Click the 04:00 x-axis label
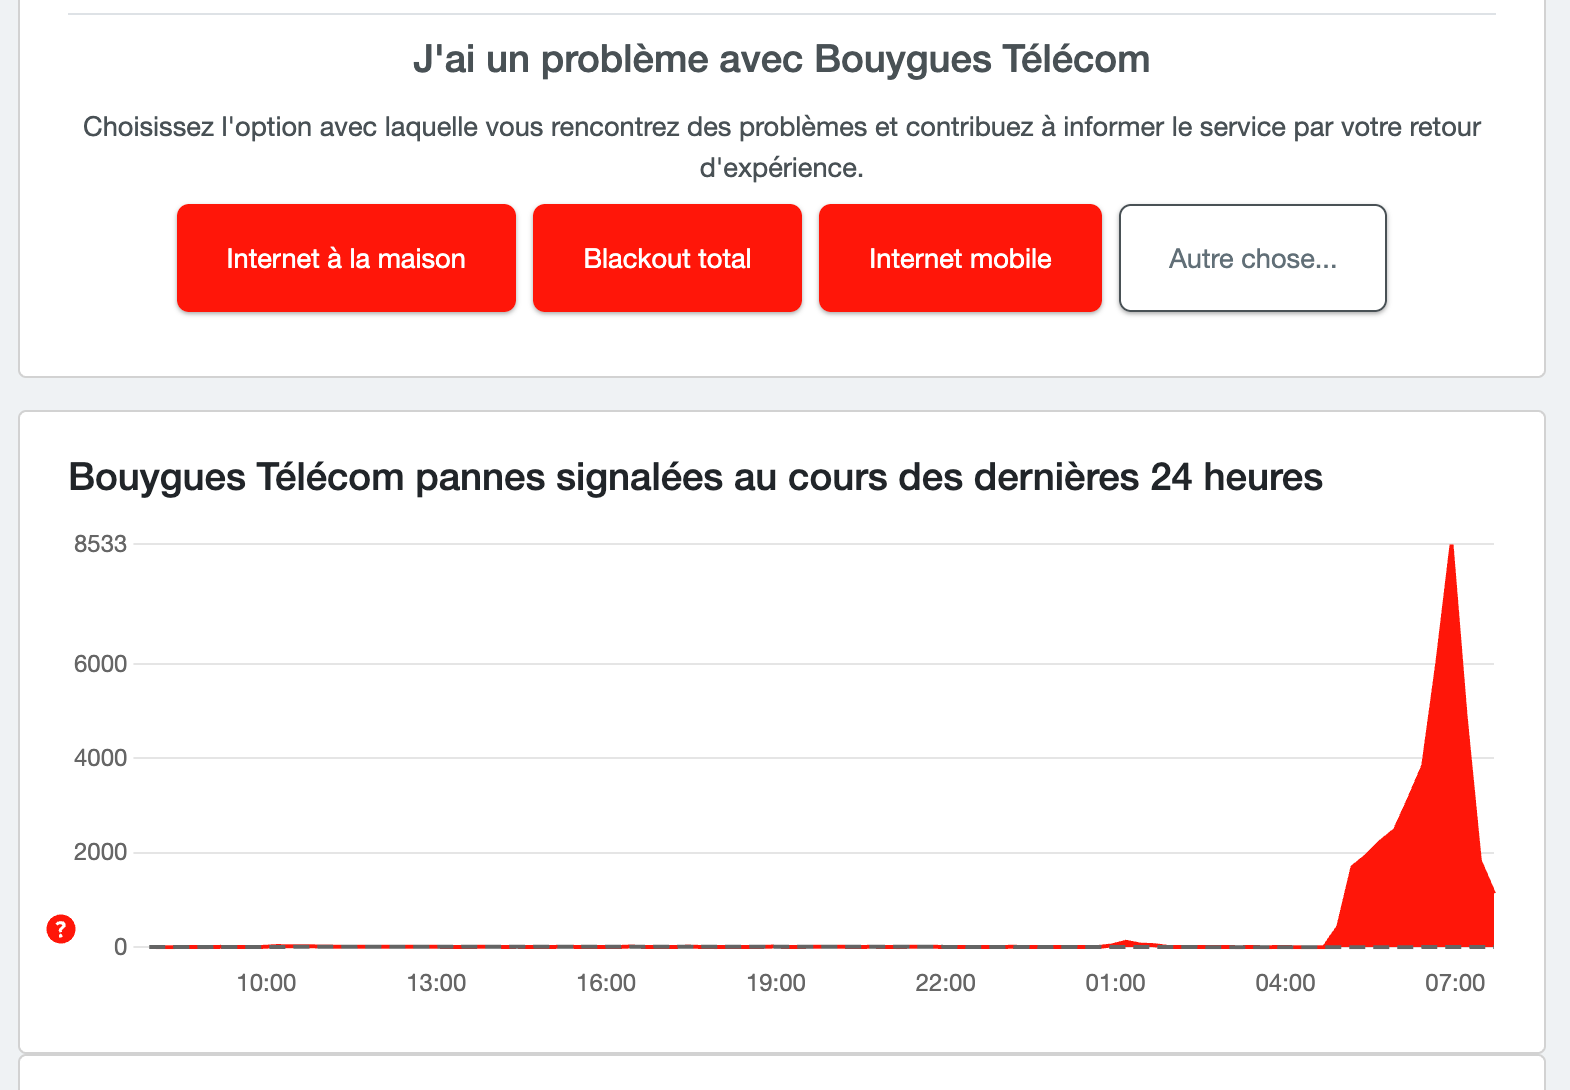Screen dimensions: 1570x1090 click(1285, 983)
